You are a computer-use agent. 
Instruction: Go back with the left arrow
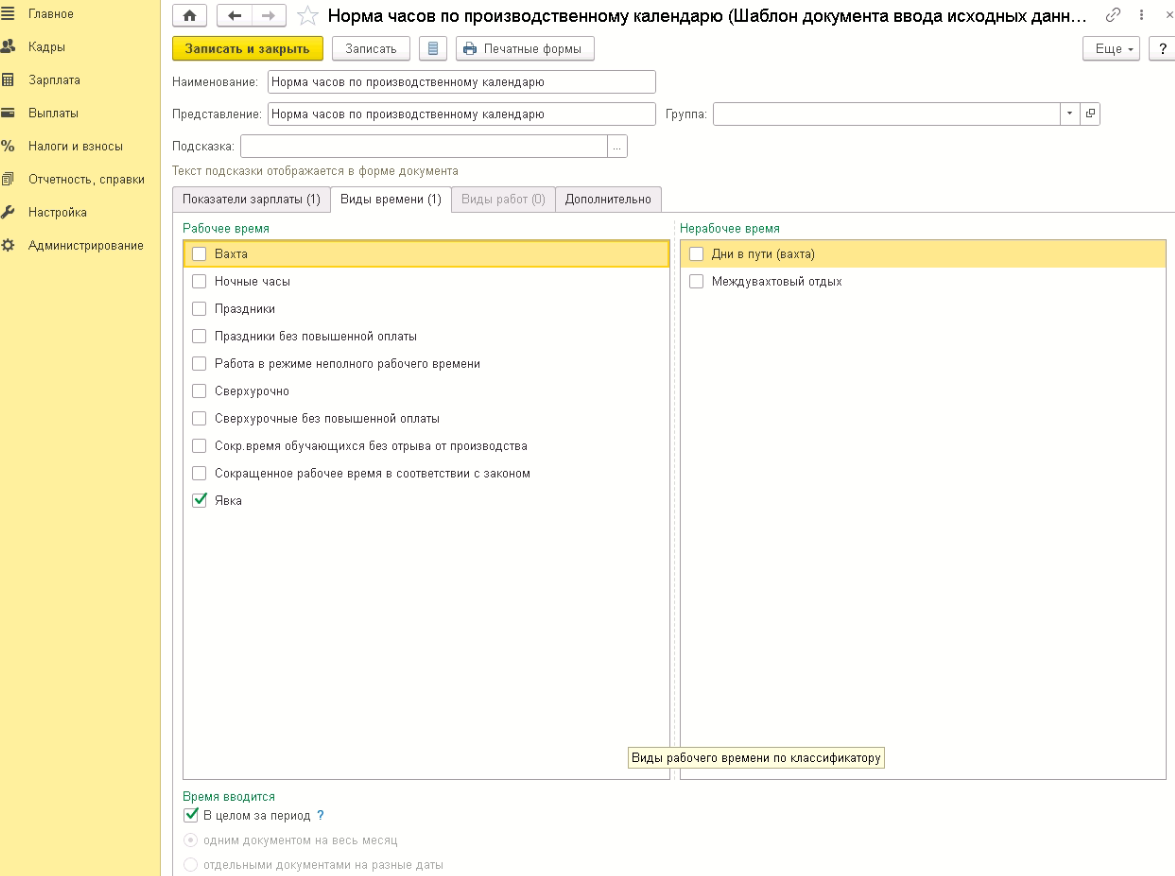(234, 16)
